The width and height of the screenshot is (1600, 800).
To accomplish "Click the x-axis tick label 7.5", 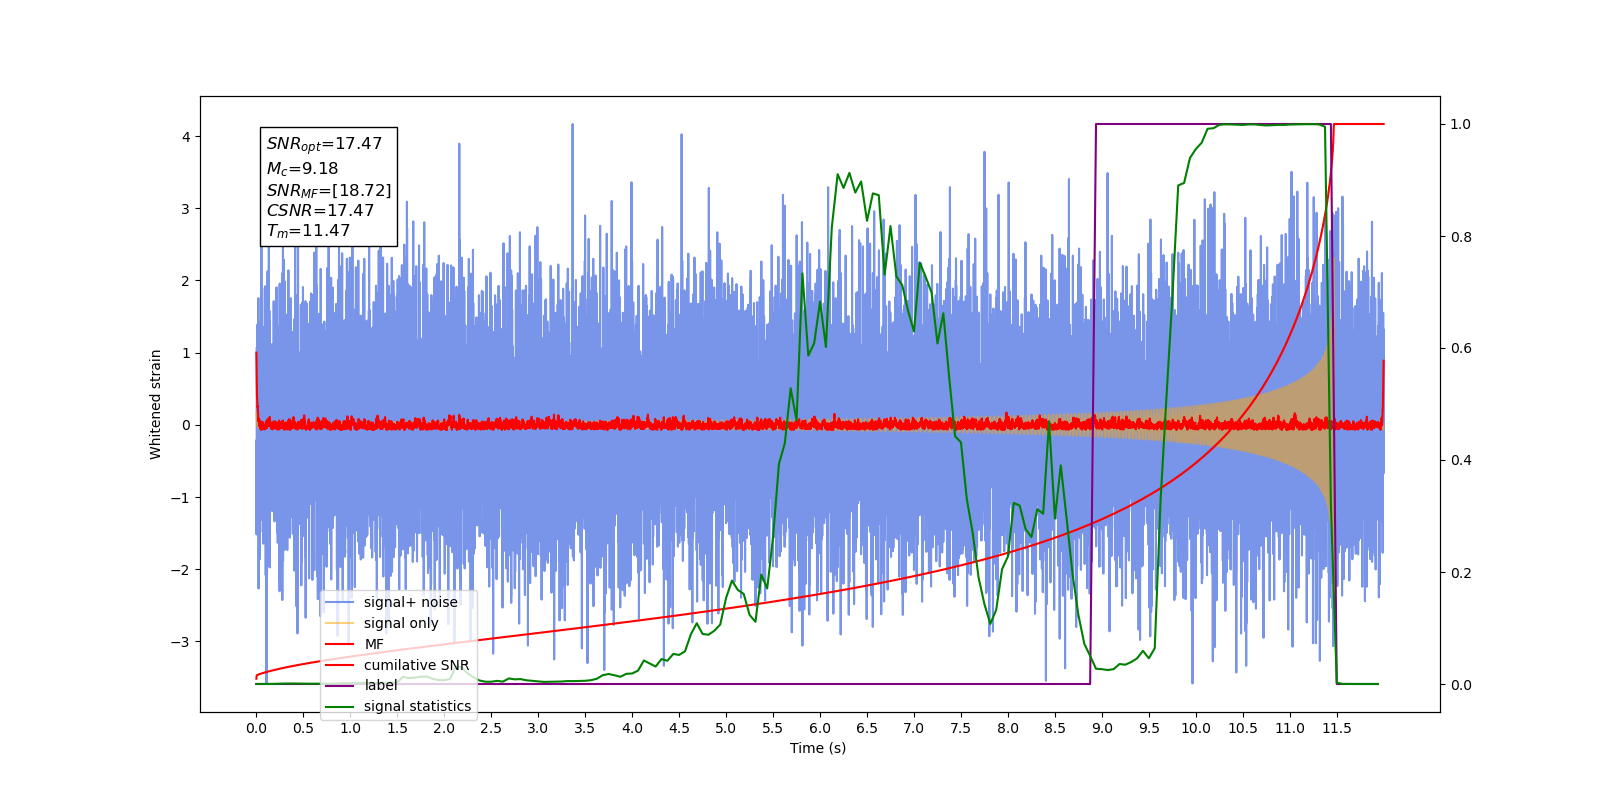I will 961,728.
